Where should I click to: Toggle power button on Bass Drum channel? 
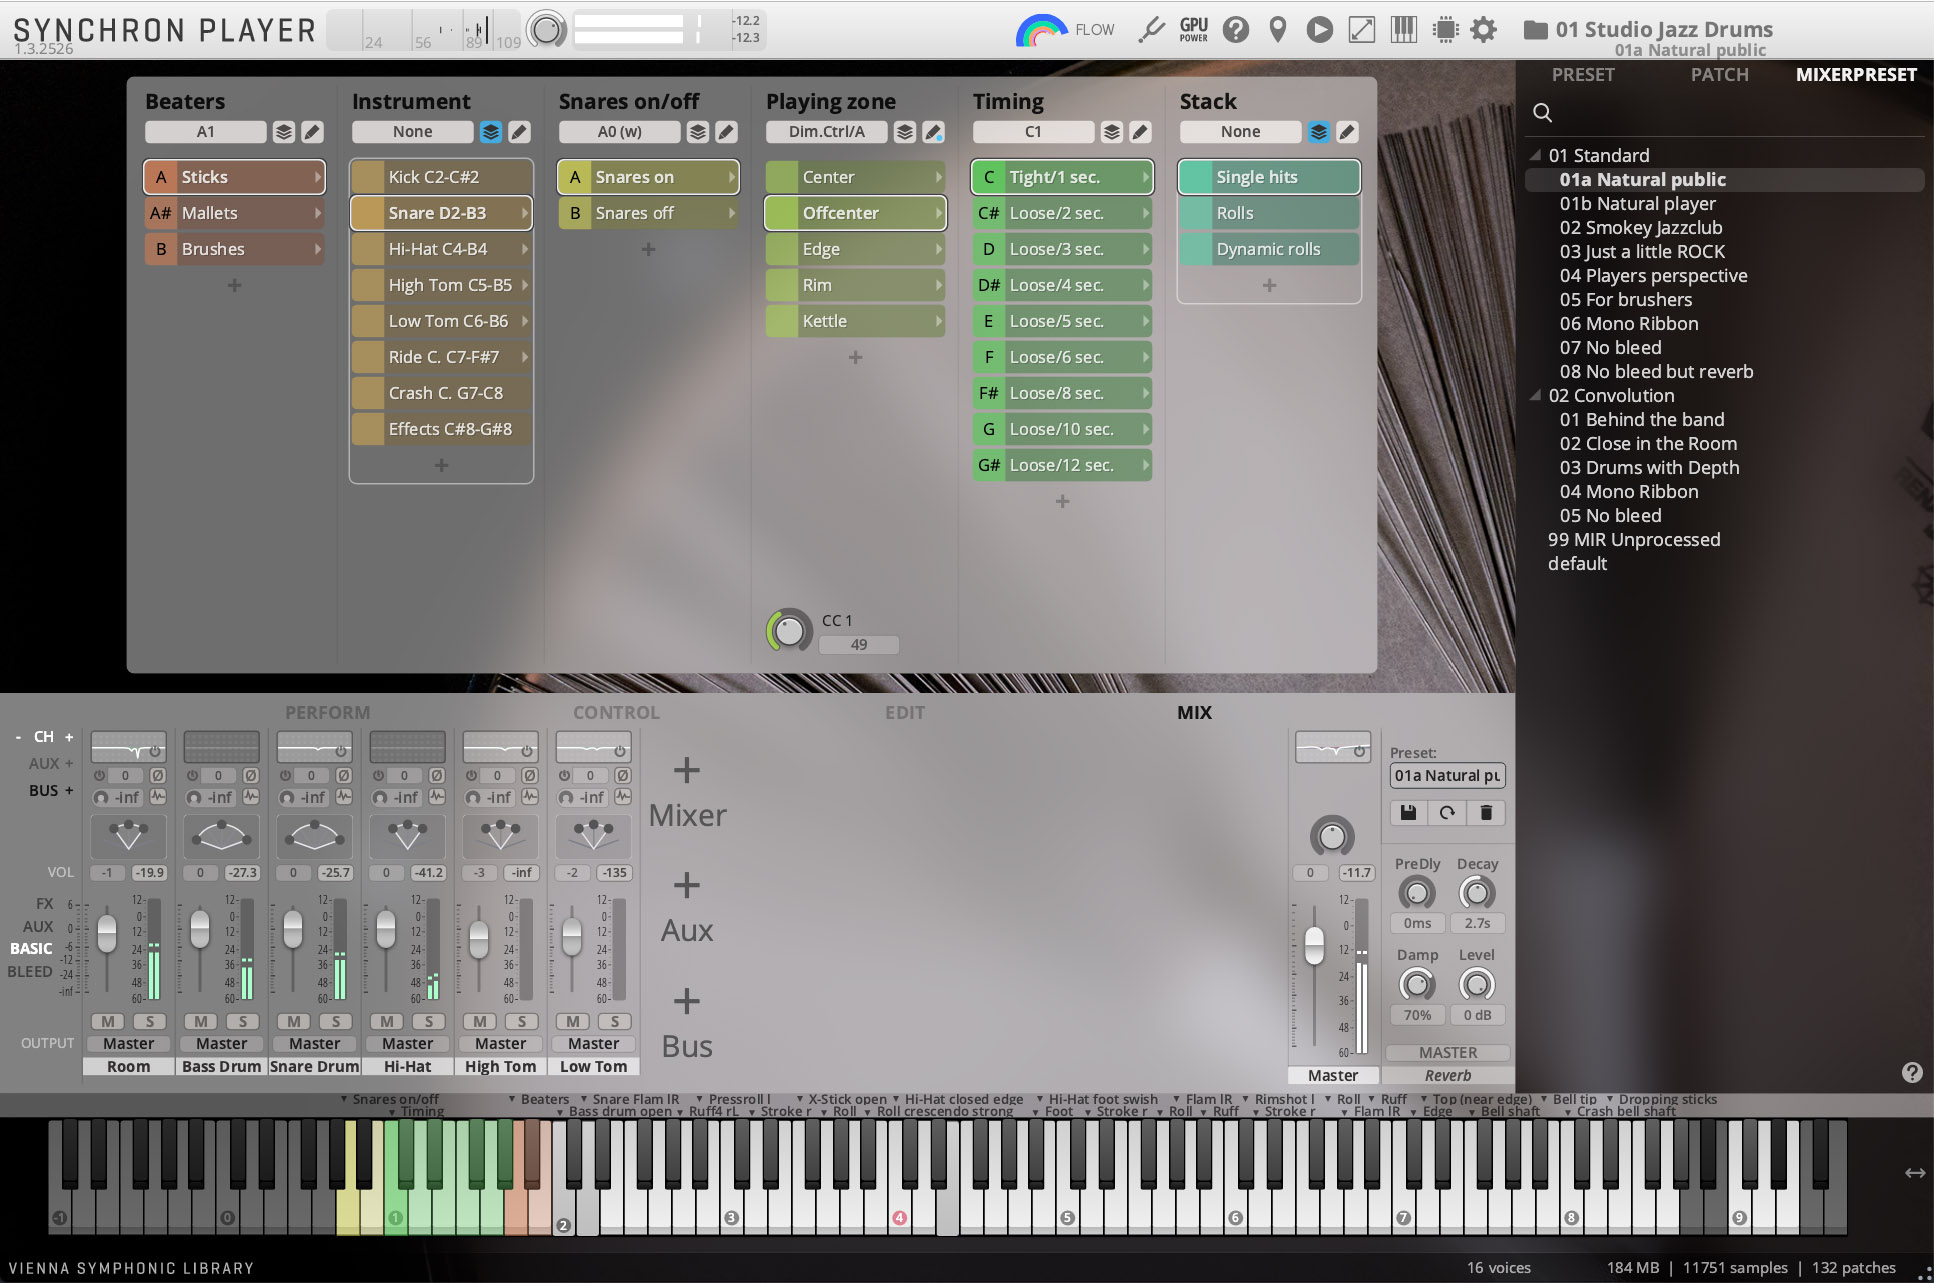pos(193,776)
